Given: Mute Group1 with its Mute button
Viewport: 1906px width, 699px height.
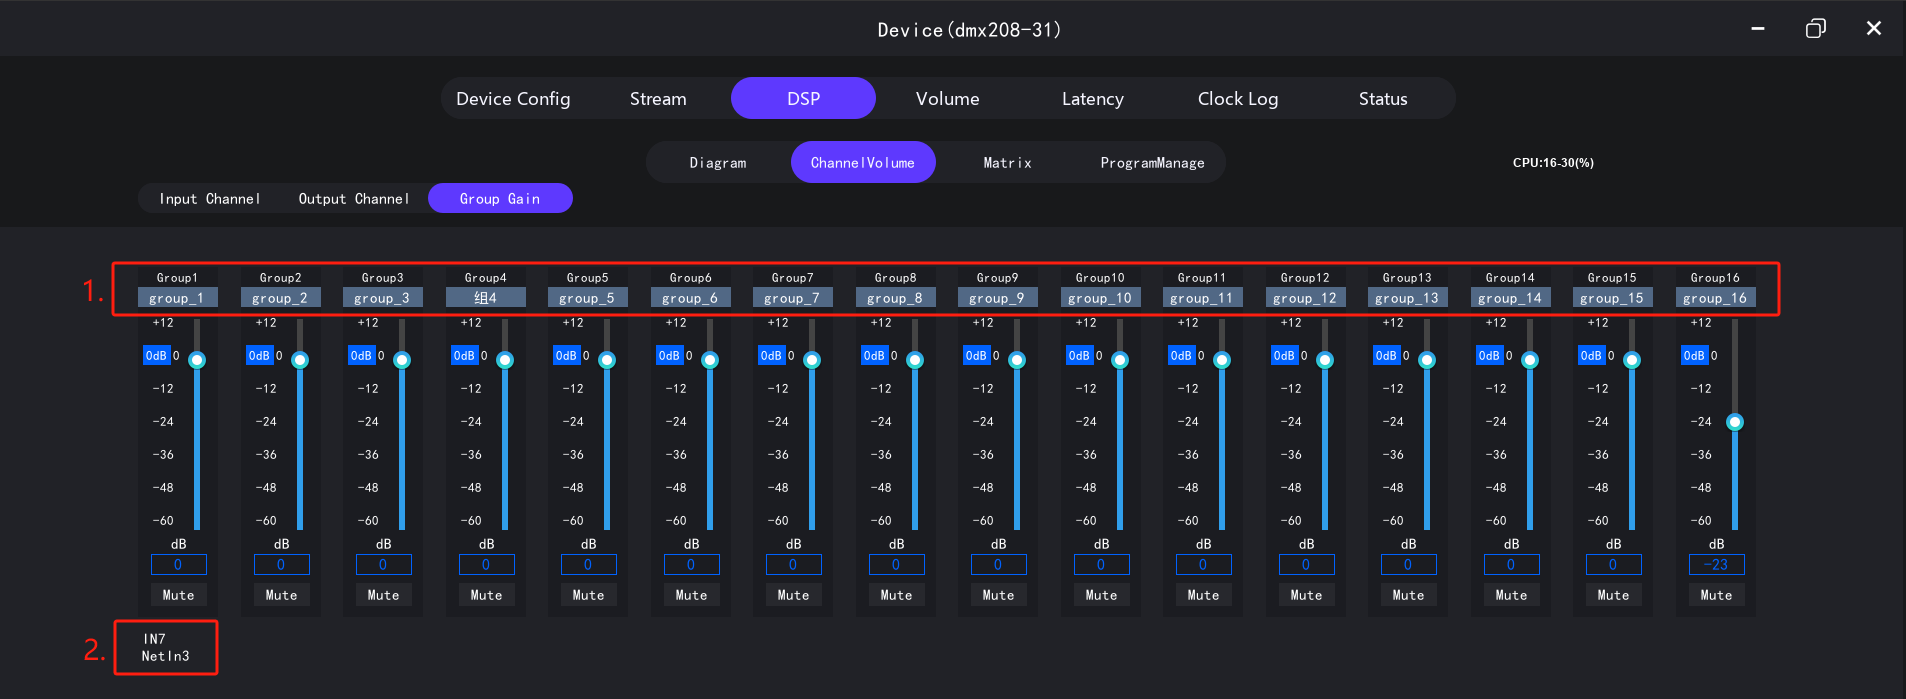Looking at the screenshot, I should (x=179, y=595).
